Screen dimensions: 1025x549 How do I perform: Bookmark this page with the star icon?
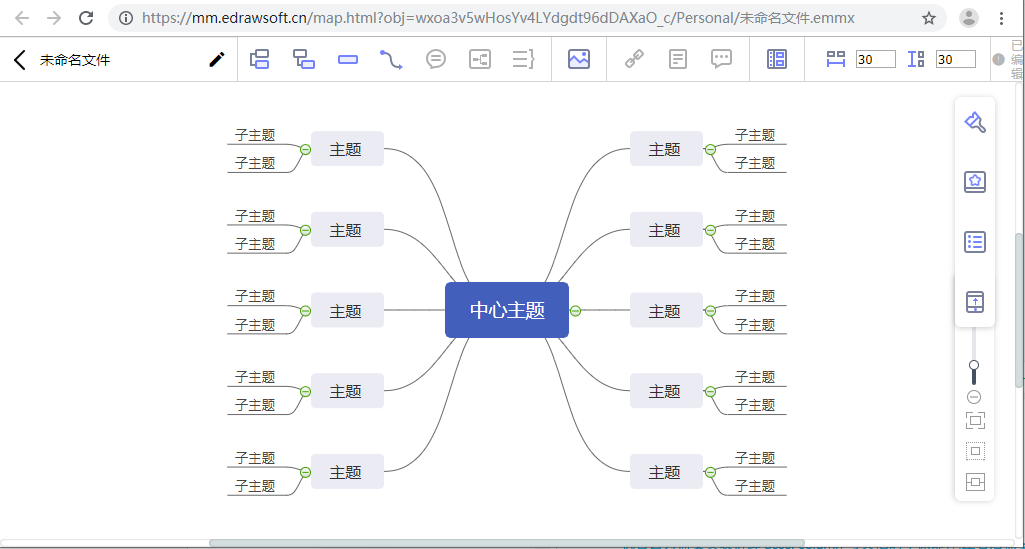[929, 18]
